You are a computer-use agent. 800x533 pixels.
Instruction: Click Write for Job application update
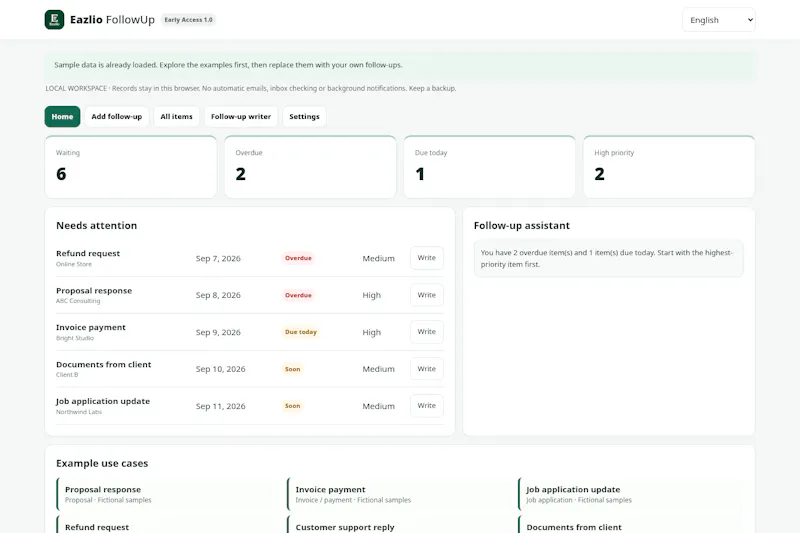(x=427, y=405)
